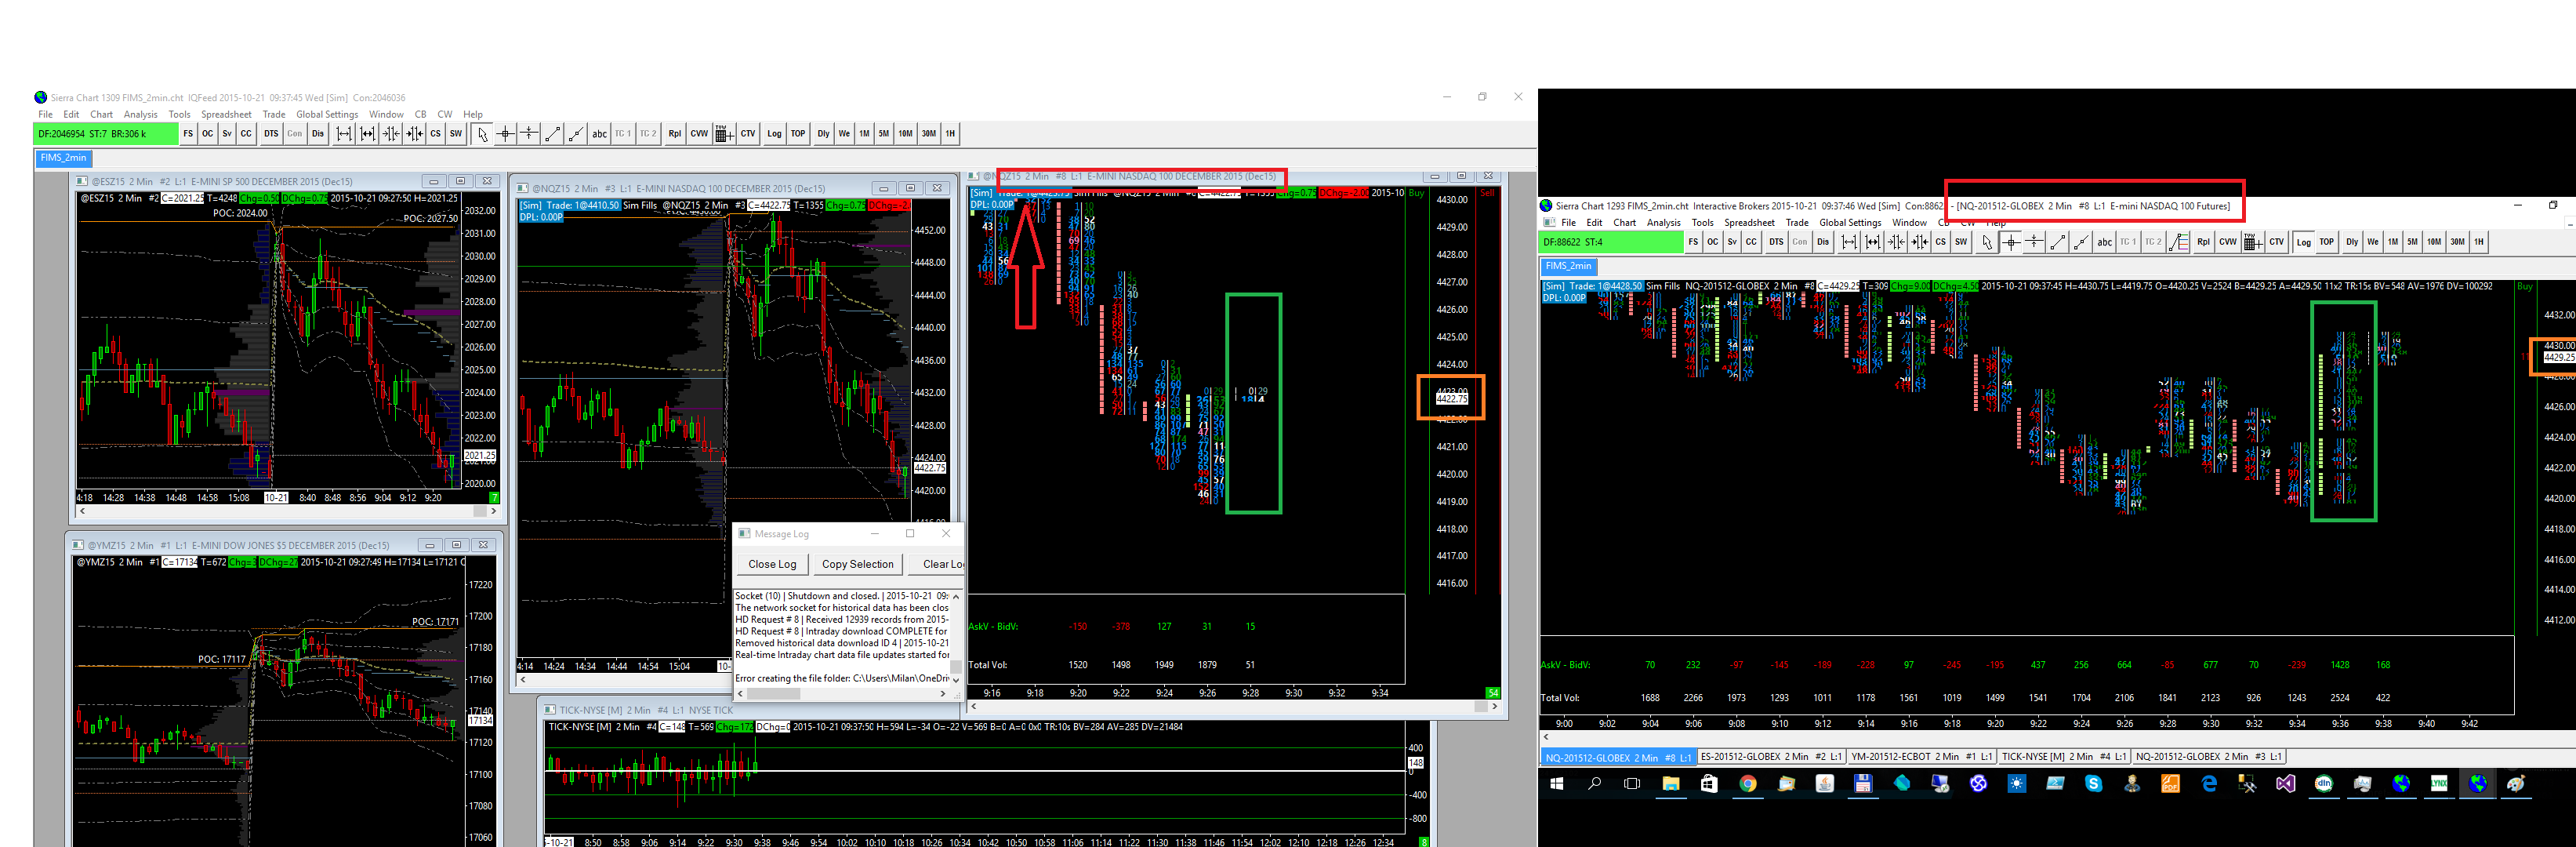Viewport: 2576px width, 847px height.
Task: Click the Skype icon in the Windows taskbar
Action: (x=2093, y=784)
